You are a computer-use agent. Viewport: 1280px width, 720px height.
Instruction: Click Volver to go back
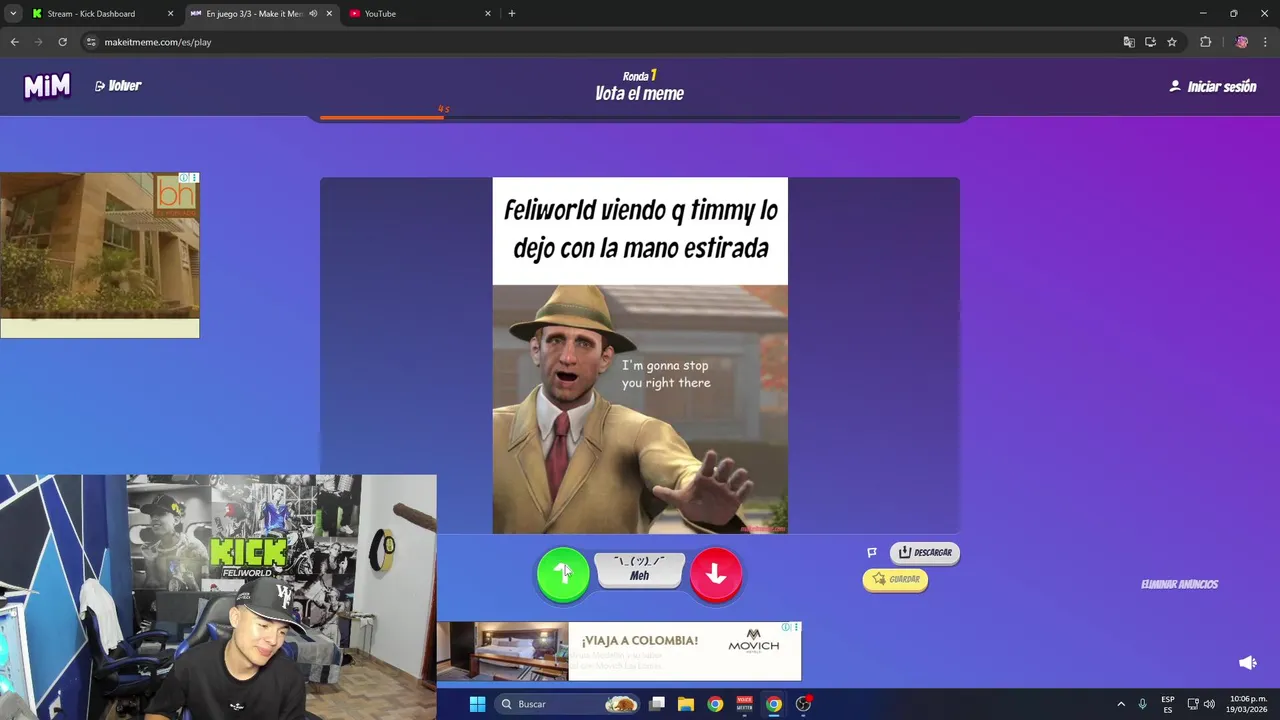tap(118, 86)
